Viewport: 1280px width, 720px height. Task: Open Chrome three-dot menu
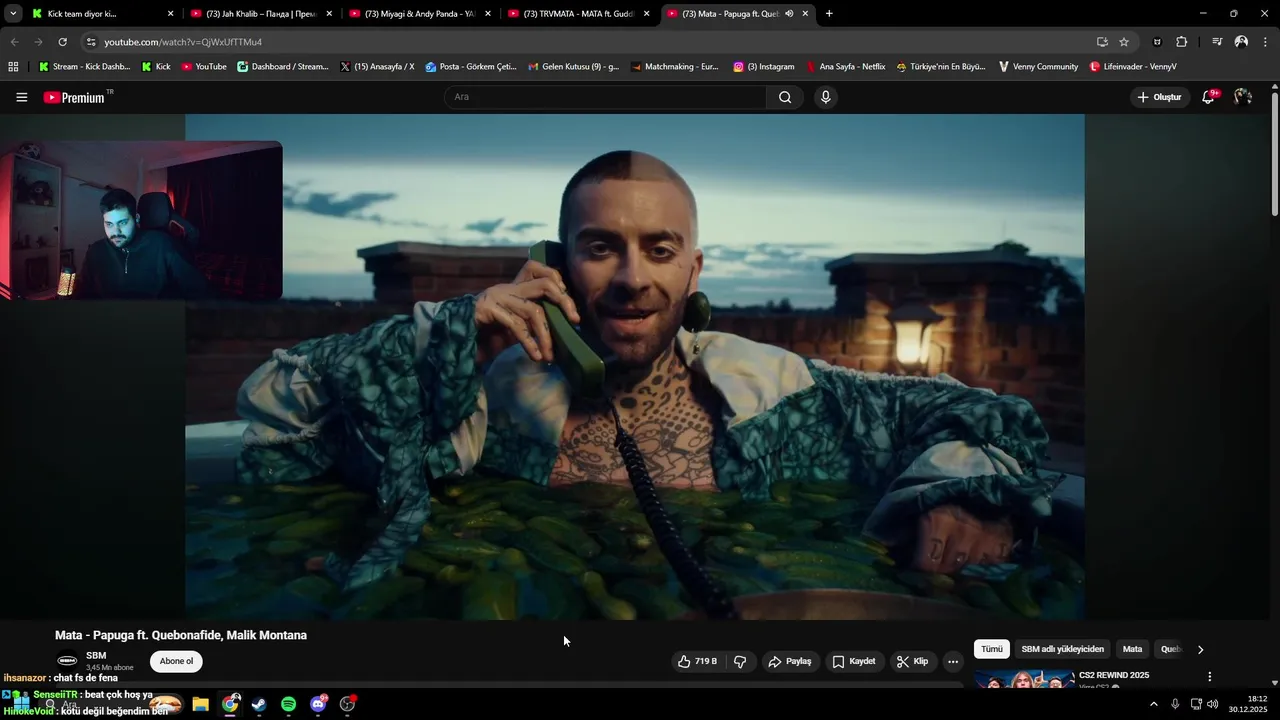tap(1265, 42)
